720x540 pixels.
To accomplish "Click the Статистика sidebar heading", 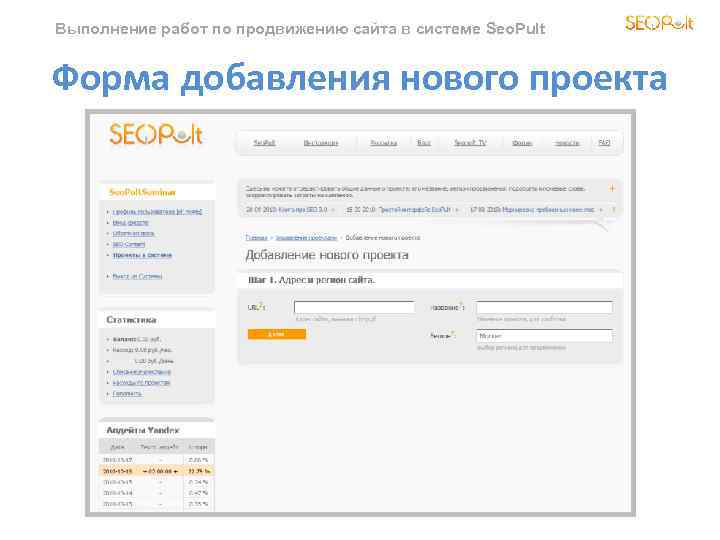I will click(131, 320).
